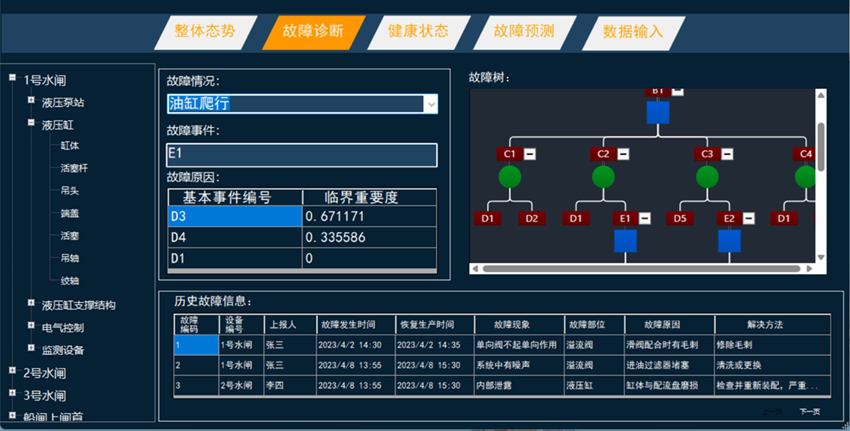The width and height of the screenshot is (850, 431).
Task: Select fault tree node C1
Action: [510, 154]
